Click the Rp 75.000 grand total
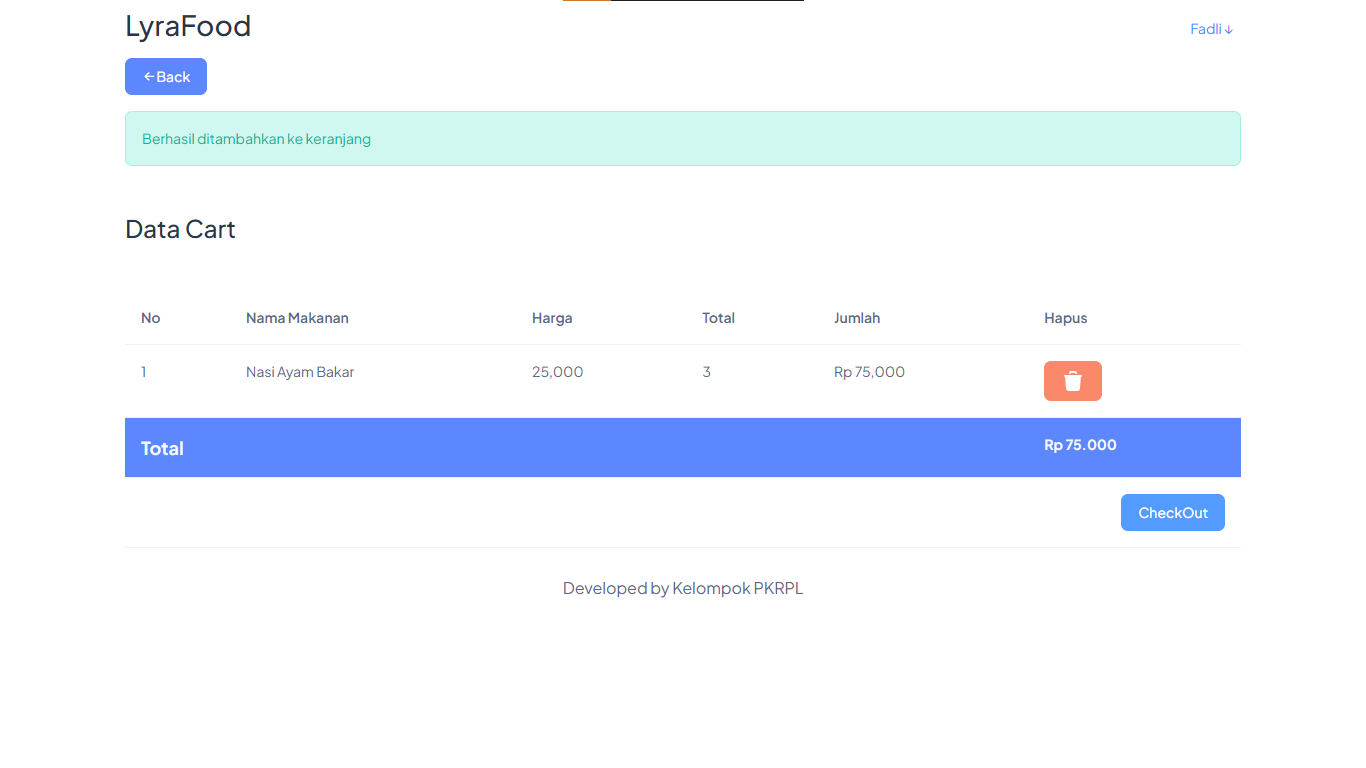 click(1080, 445)
